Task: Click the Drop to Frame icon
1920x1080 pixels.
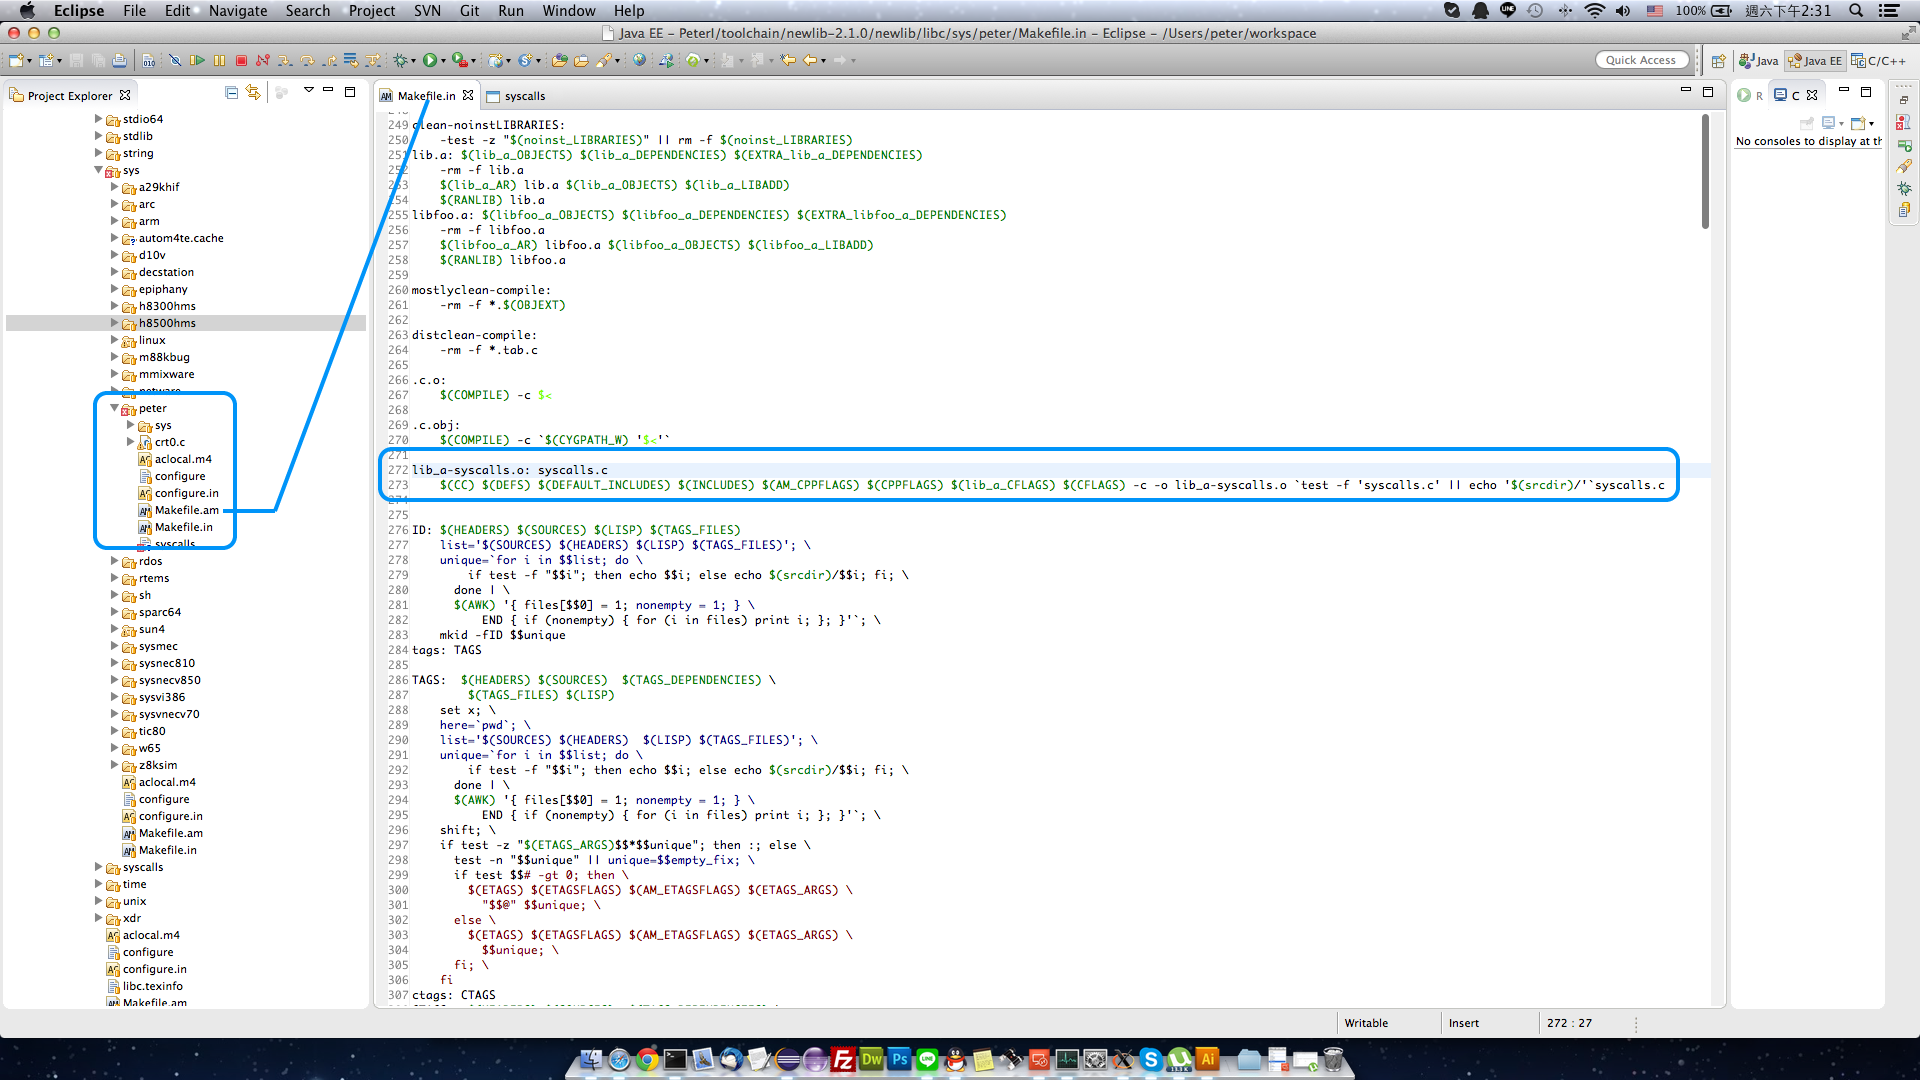Action: [351, 61]
